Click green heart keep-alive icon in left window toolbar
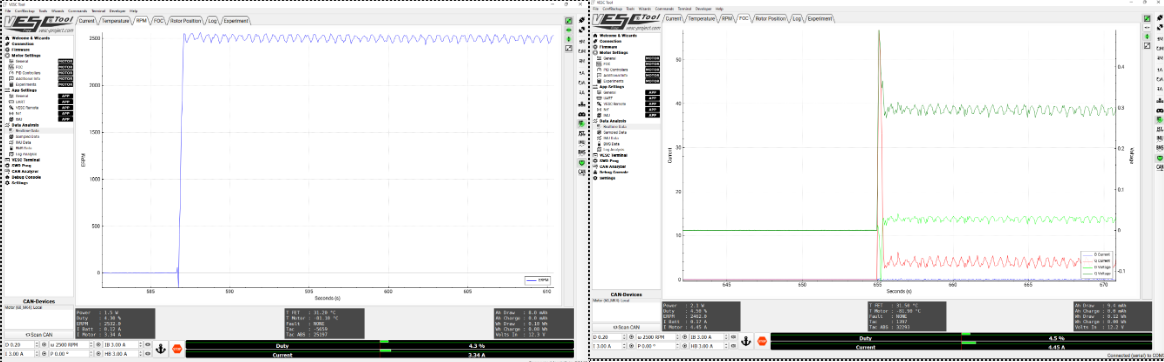This screenshot has height=362, width=1164. [x=581, y=162]
